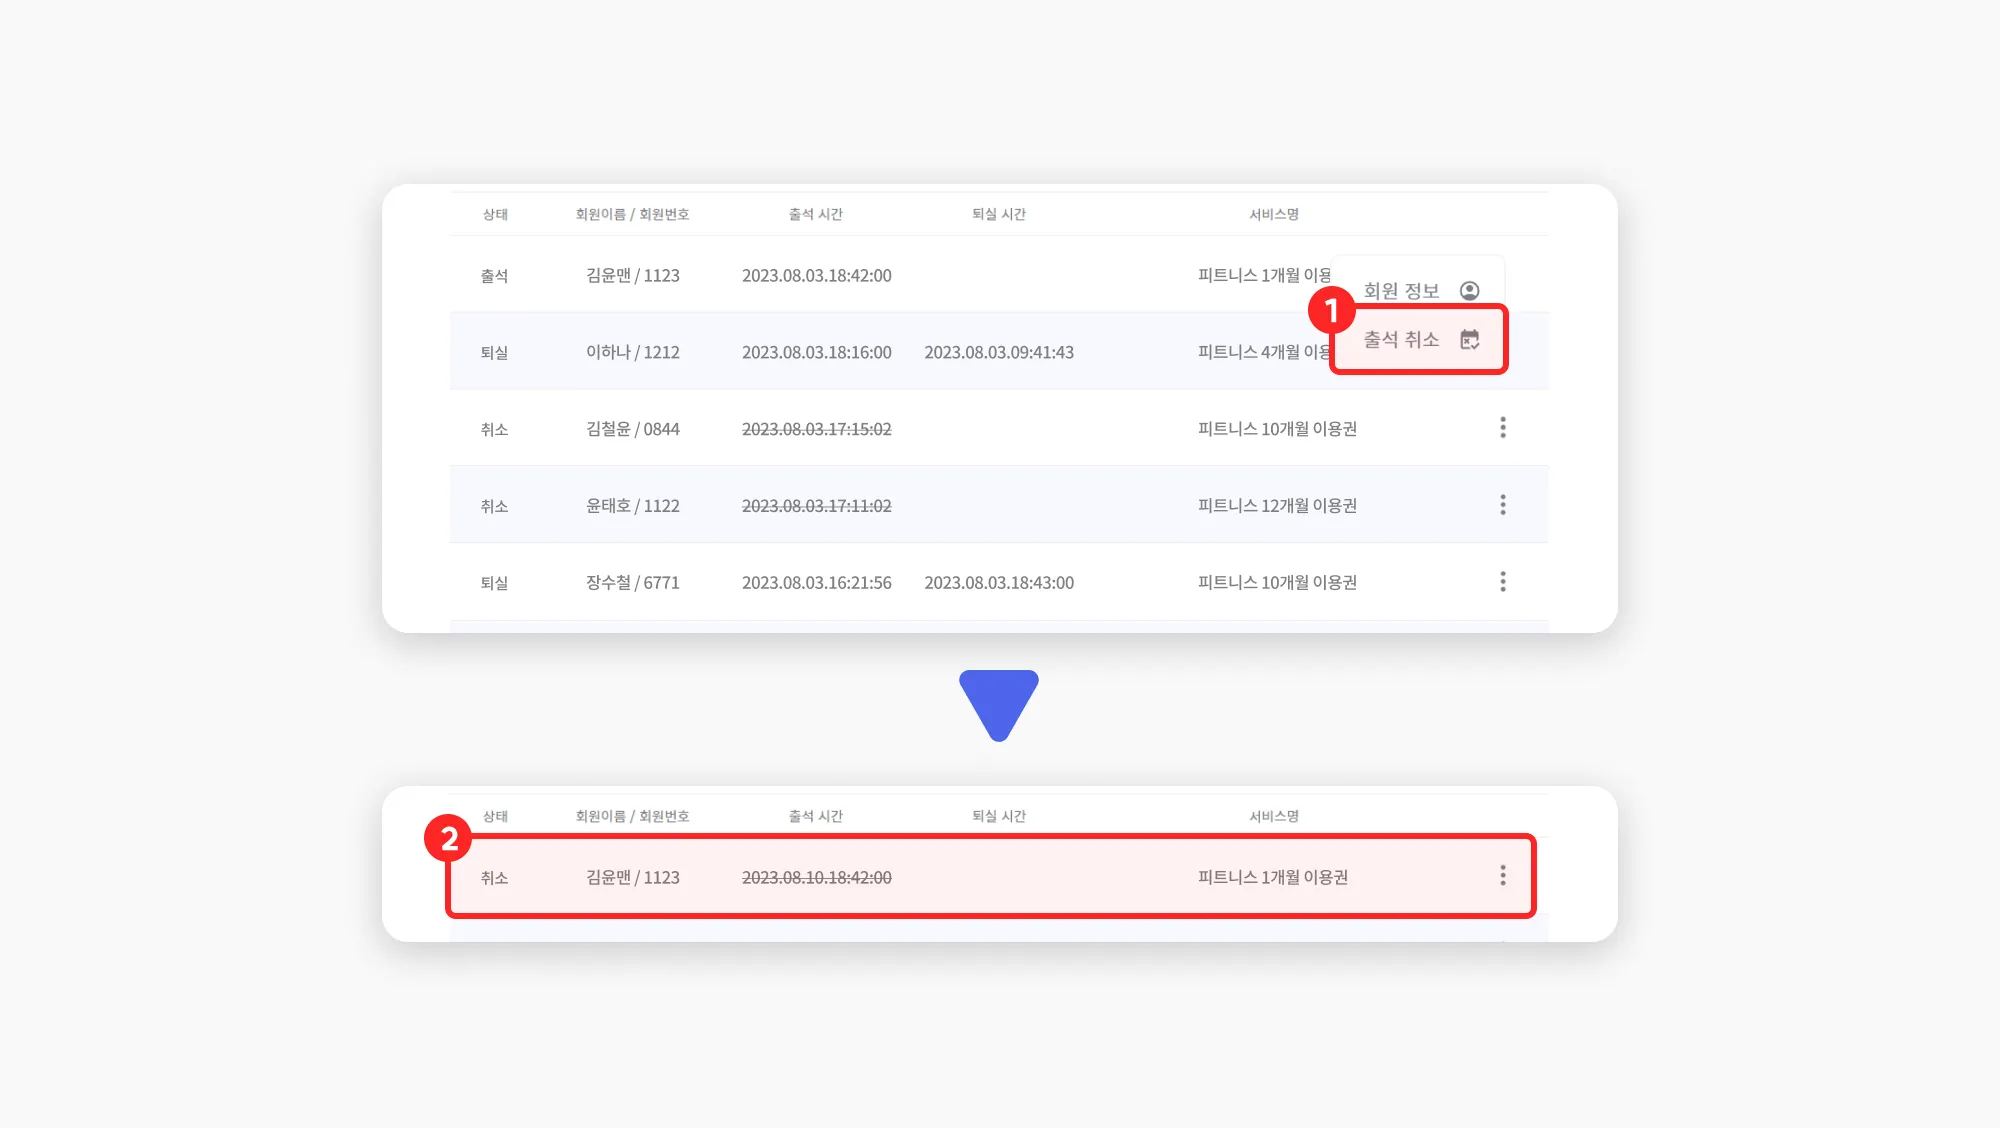Open more options in highlighted 김윤맨 row
This screenshot has width=2000, height=1128.
(x=1502, y=876)
